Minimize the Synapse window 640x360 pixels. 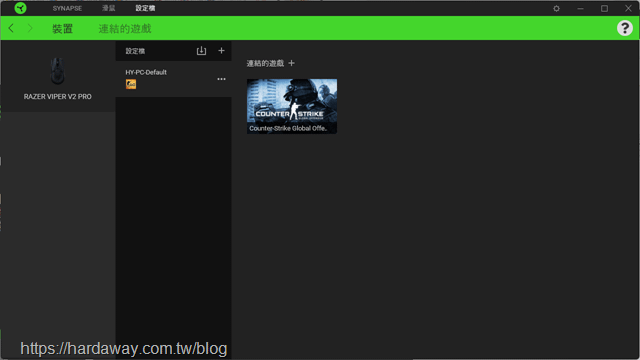[x=580, y=8]
